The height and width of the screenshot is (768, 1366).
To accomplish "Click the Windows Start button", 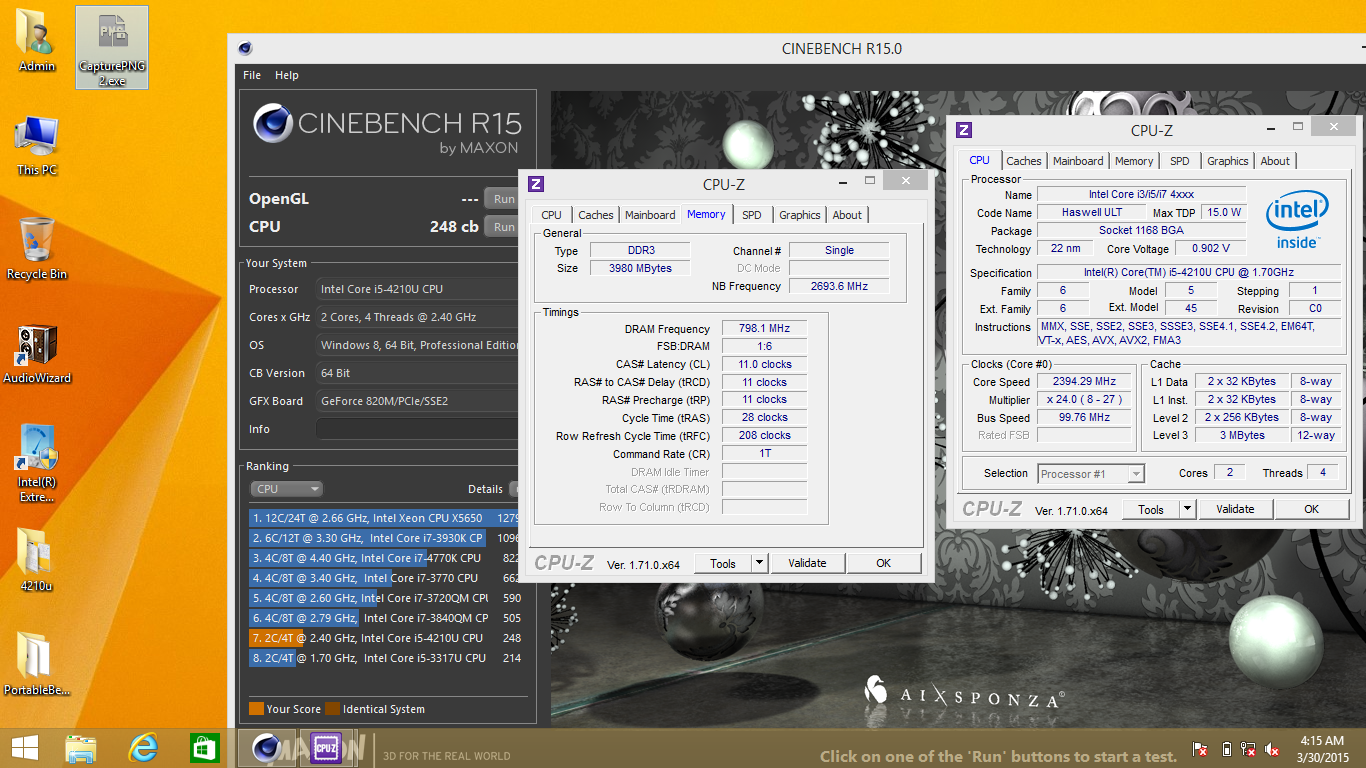I will pos(24,748).
